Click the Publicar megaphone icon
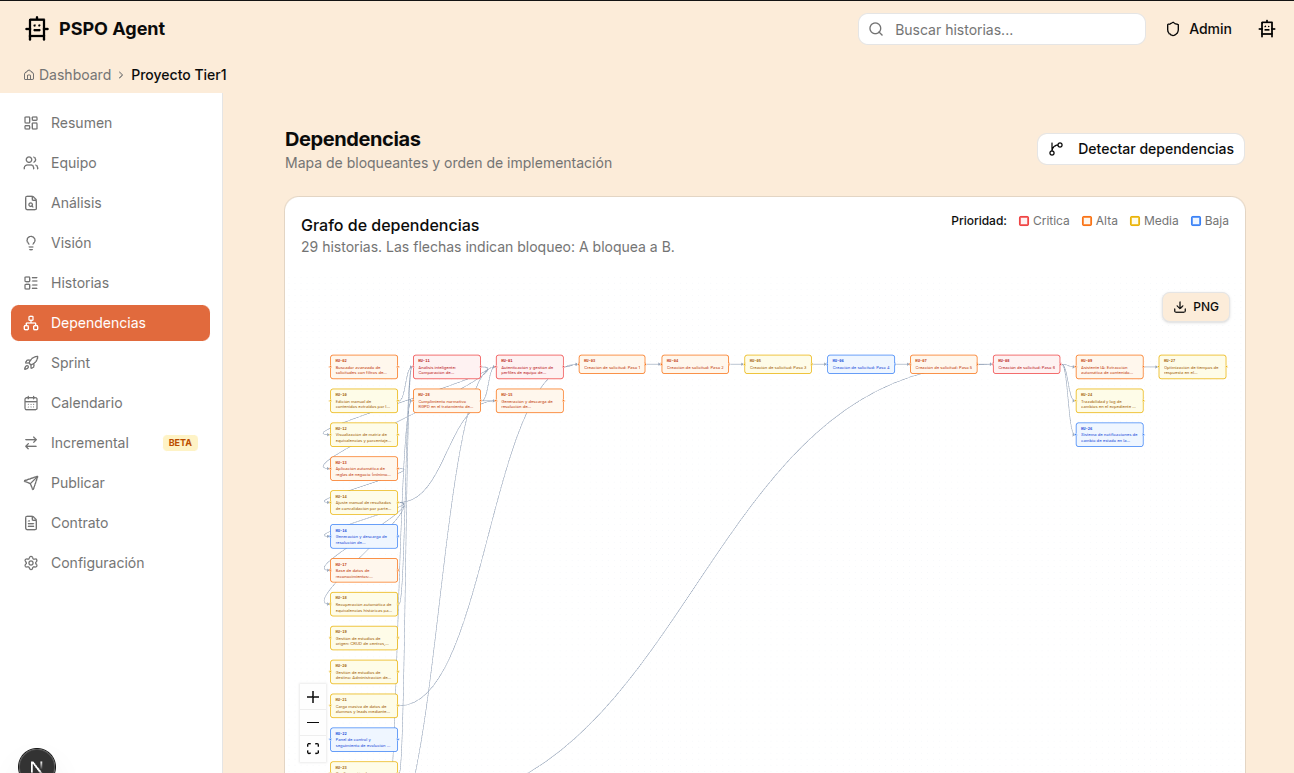This screenshot has width=1294, height=773. click(x=30, y=482)
